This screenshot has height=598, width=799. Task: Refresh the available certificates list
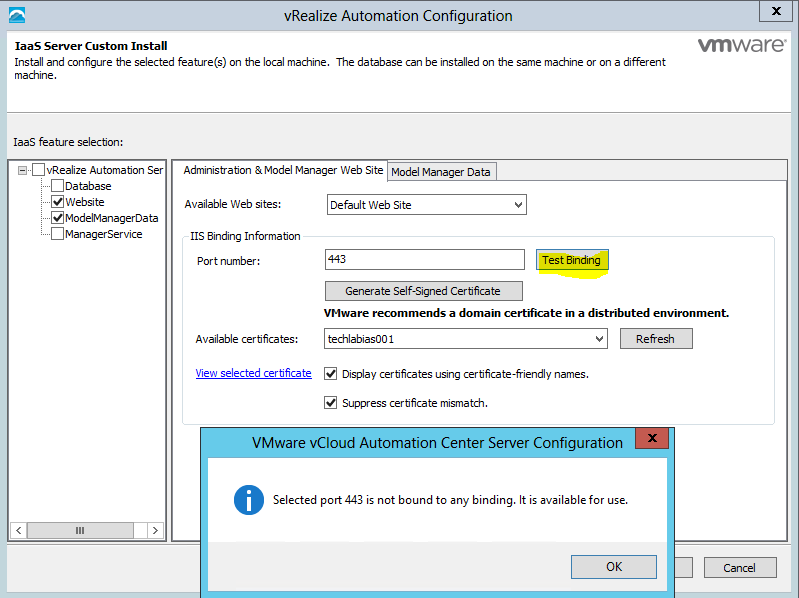pos(656,339)
